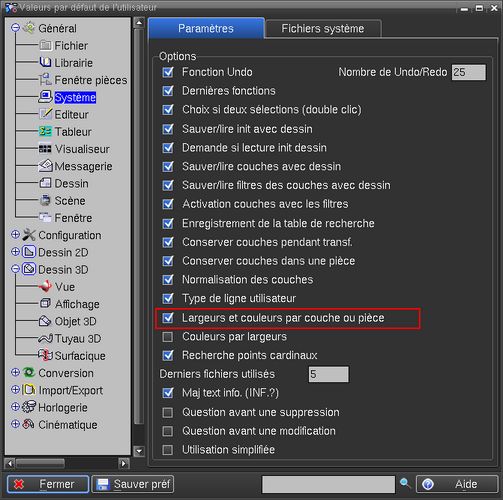The width and height of the screenshot is (503, 500).
Task: Click the magnifier search icon near Aide
Action: coord(405,483)
